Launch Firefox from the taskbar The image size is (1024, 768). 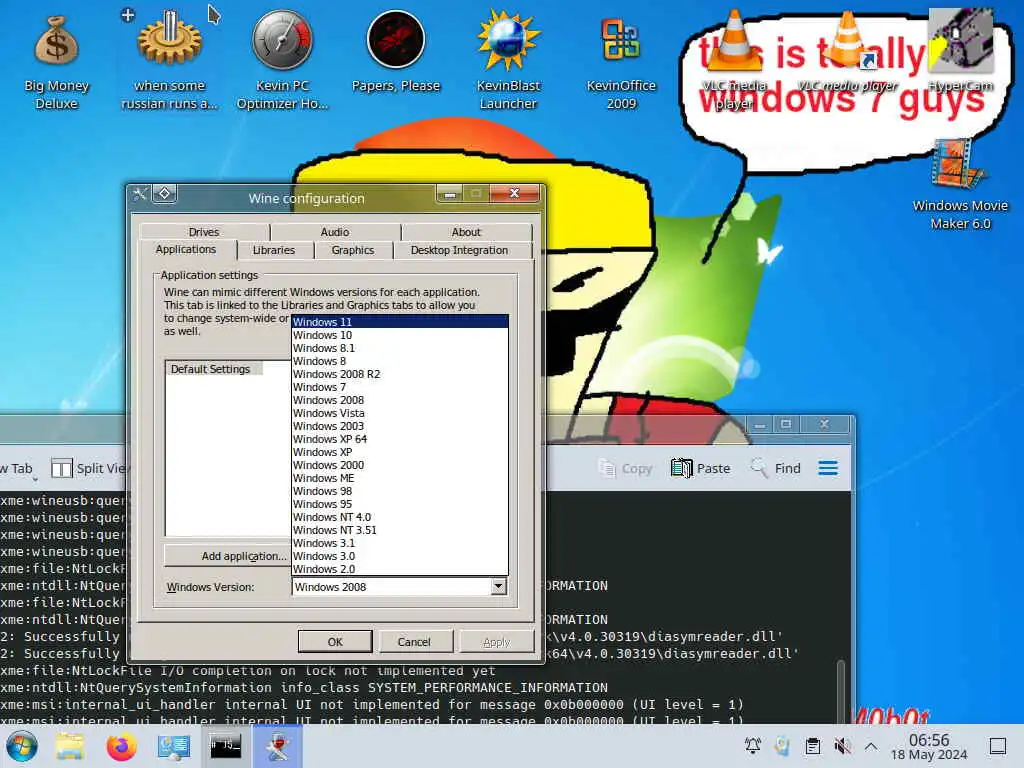click(x=121, y=746)
